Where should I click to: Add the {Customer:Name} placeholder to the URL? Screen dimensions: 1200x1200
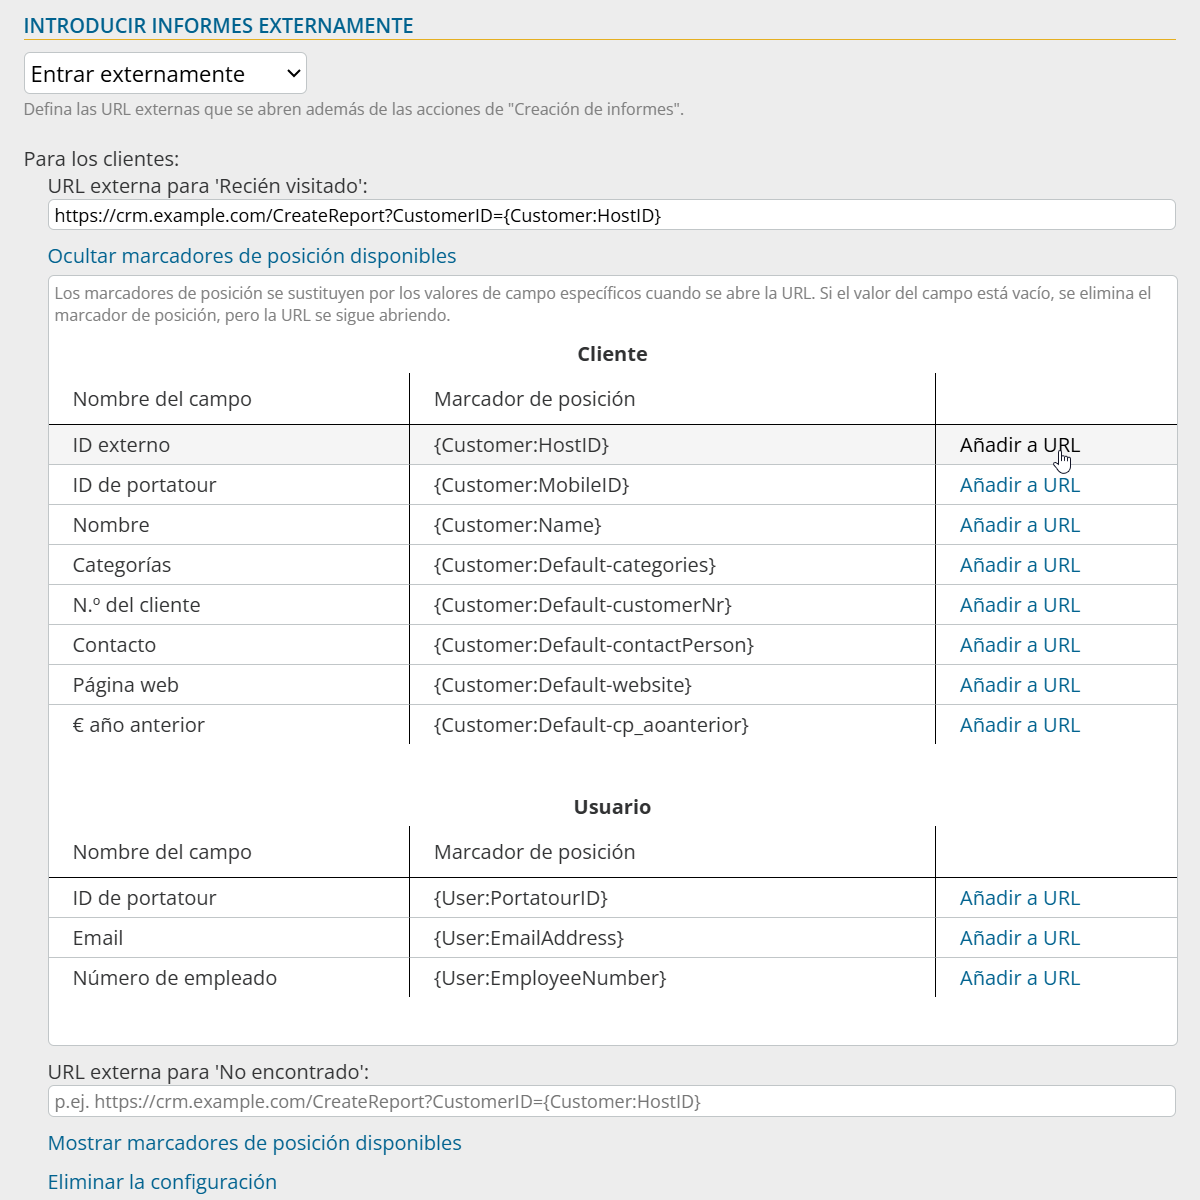(1019, 525)
